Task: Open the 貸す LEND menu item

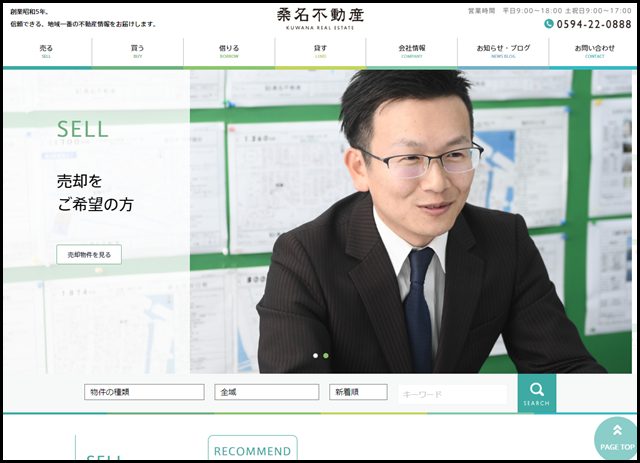Action: pyautogui.click(x=320, y=51)
